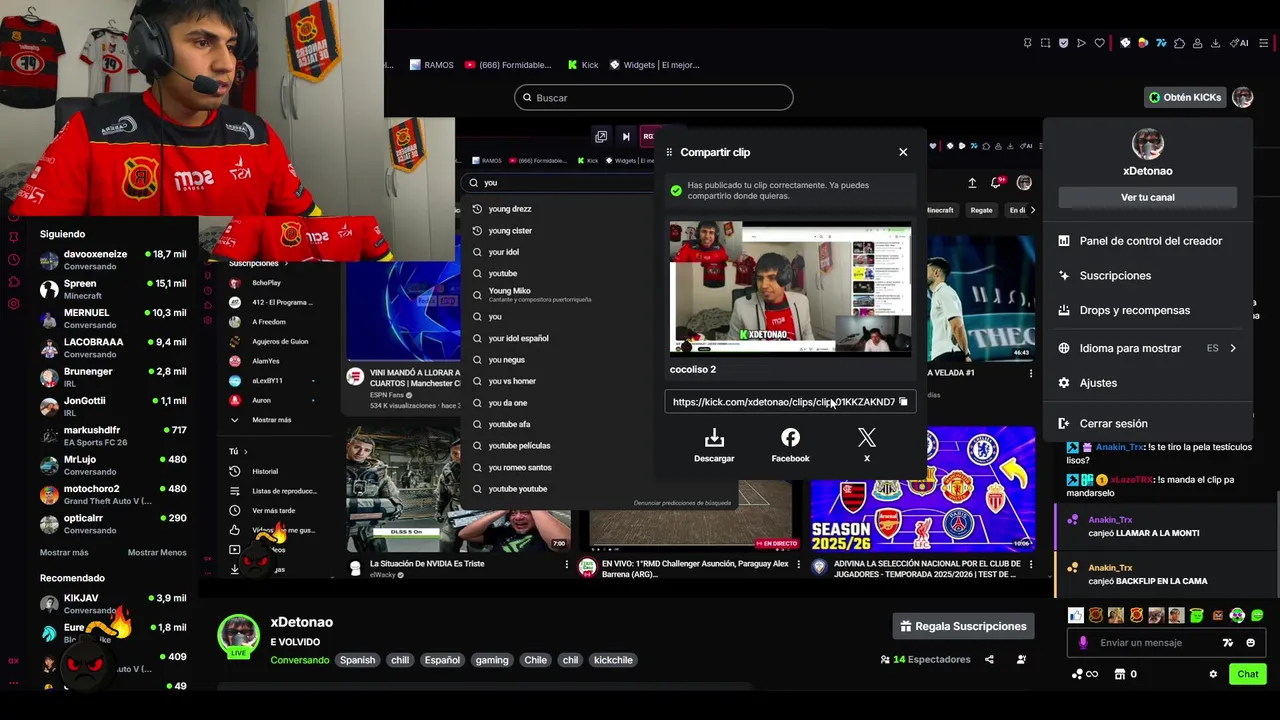Click the pop-out window icon on stream

pos(601,137)
